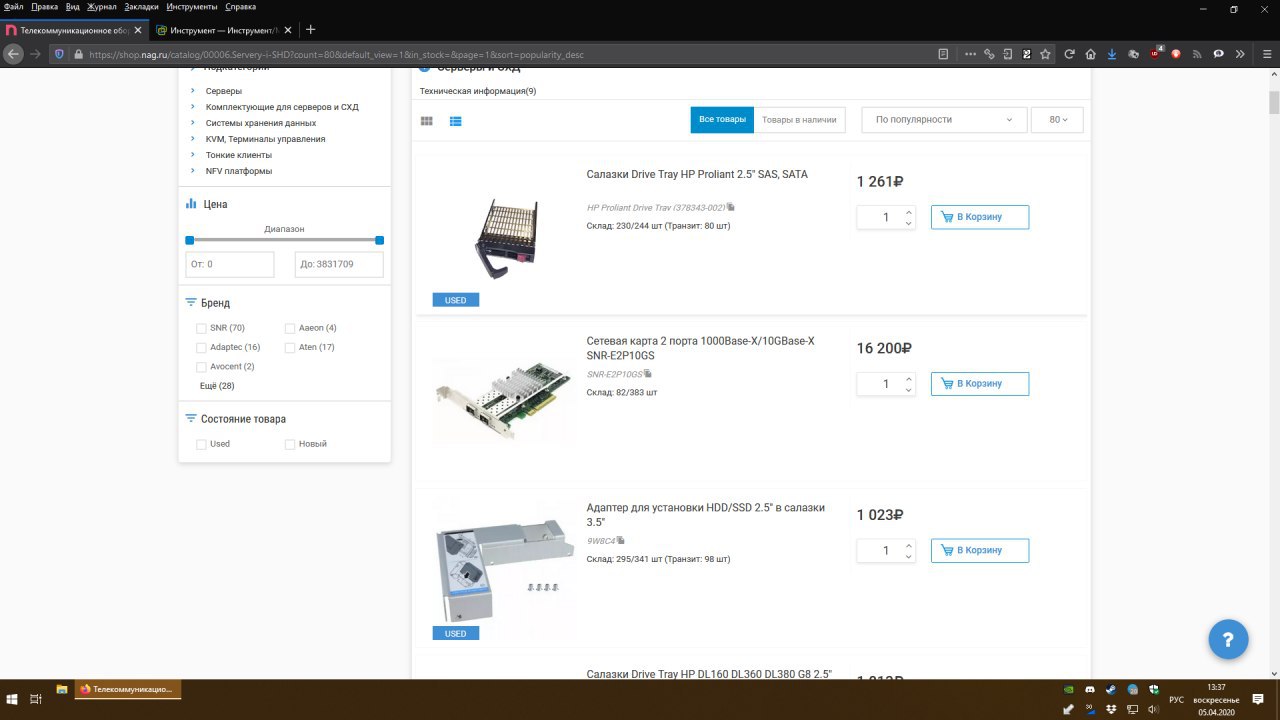The height and width of the screenshot is (720, 1280).
Task: Add HP Proliant drive tray to cart
Action: (x=980, y=217)
